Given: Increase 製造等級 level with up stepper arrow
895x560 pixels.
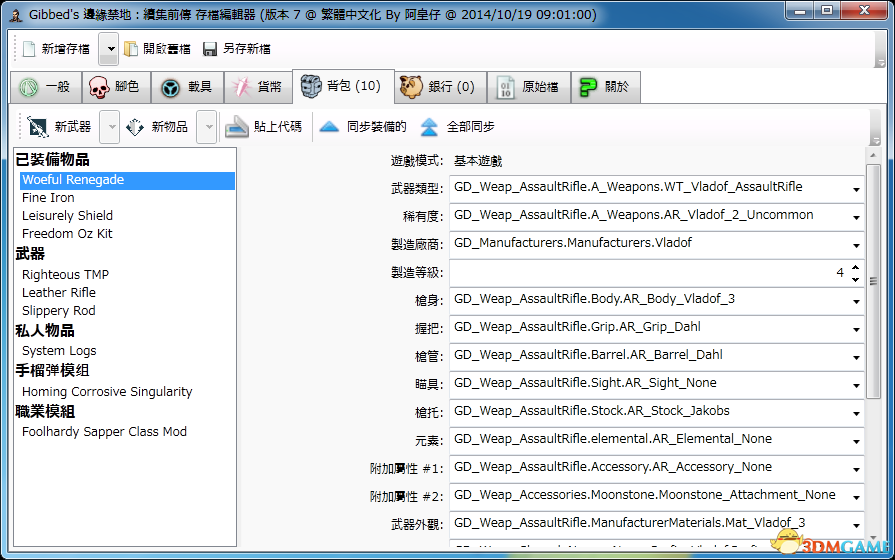Looking at the screenshot, I should pos(855,267).
